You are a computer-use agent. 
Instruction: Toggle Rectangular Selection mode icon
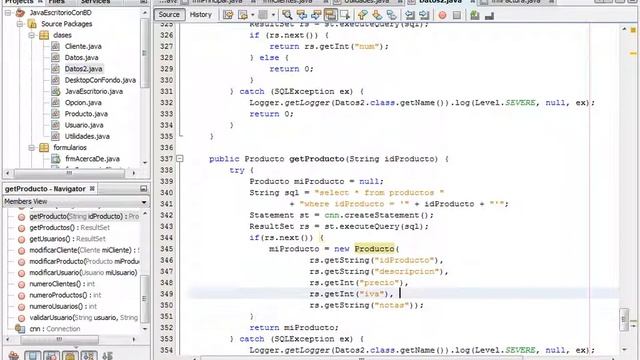(345, 15)
